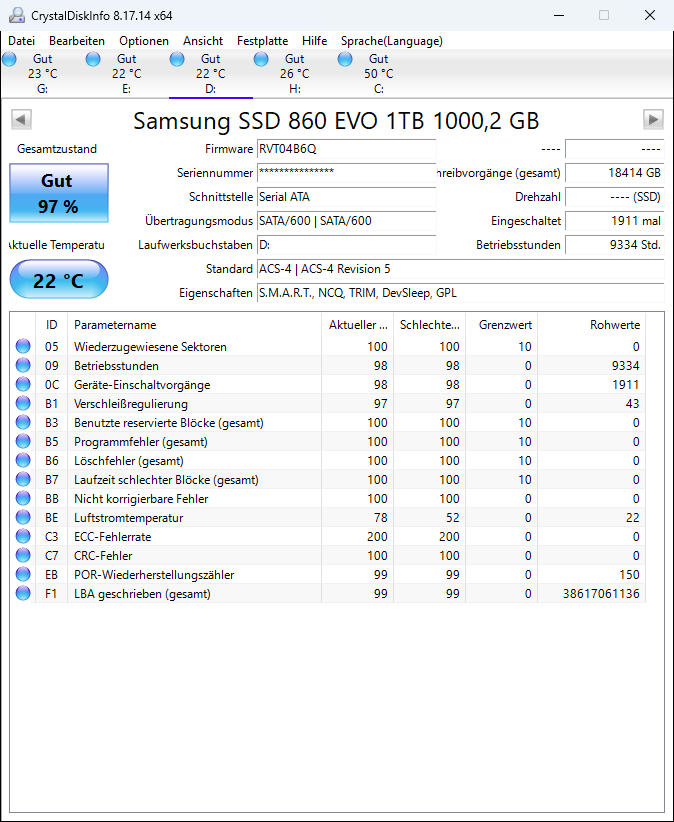Open the Bearbeiten menu

[77, 41]
